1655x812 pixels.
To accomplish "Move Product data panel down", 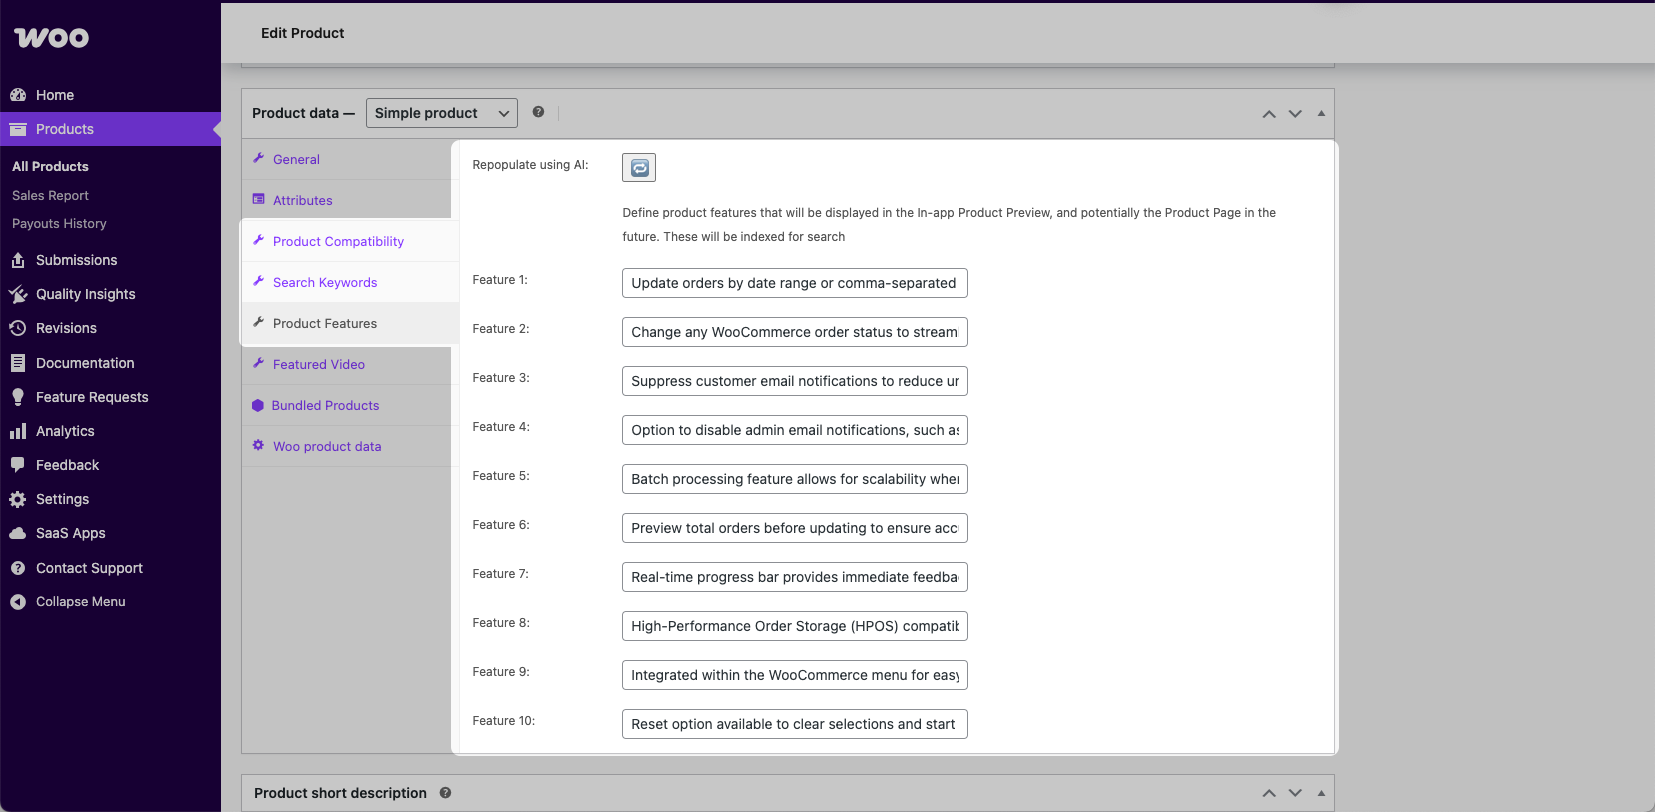I will pyautogui.click(x=1295, y=114).
